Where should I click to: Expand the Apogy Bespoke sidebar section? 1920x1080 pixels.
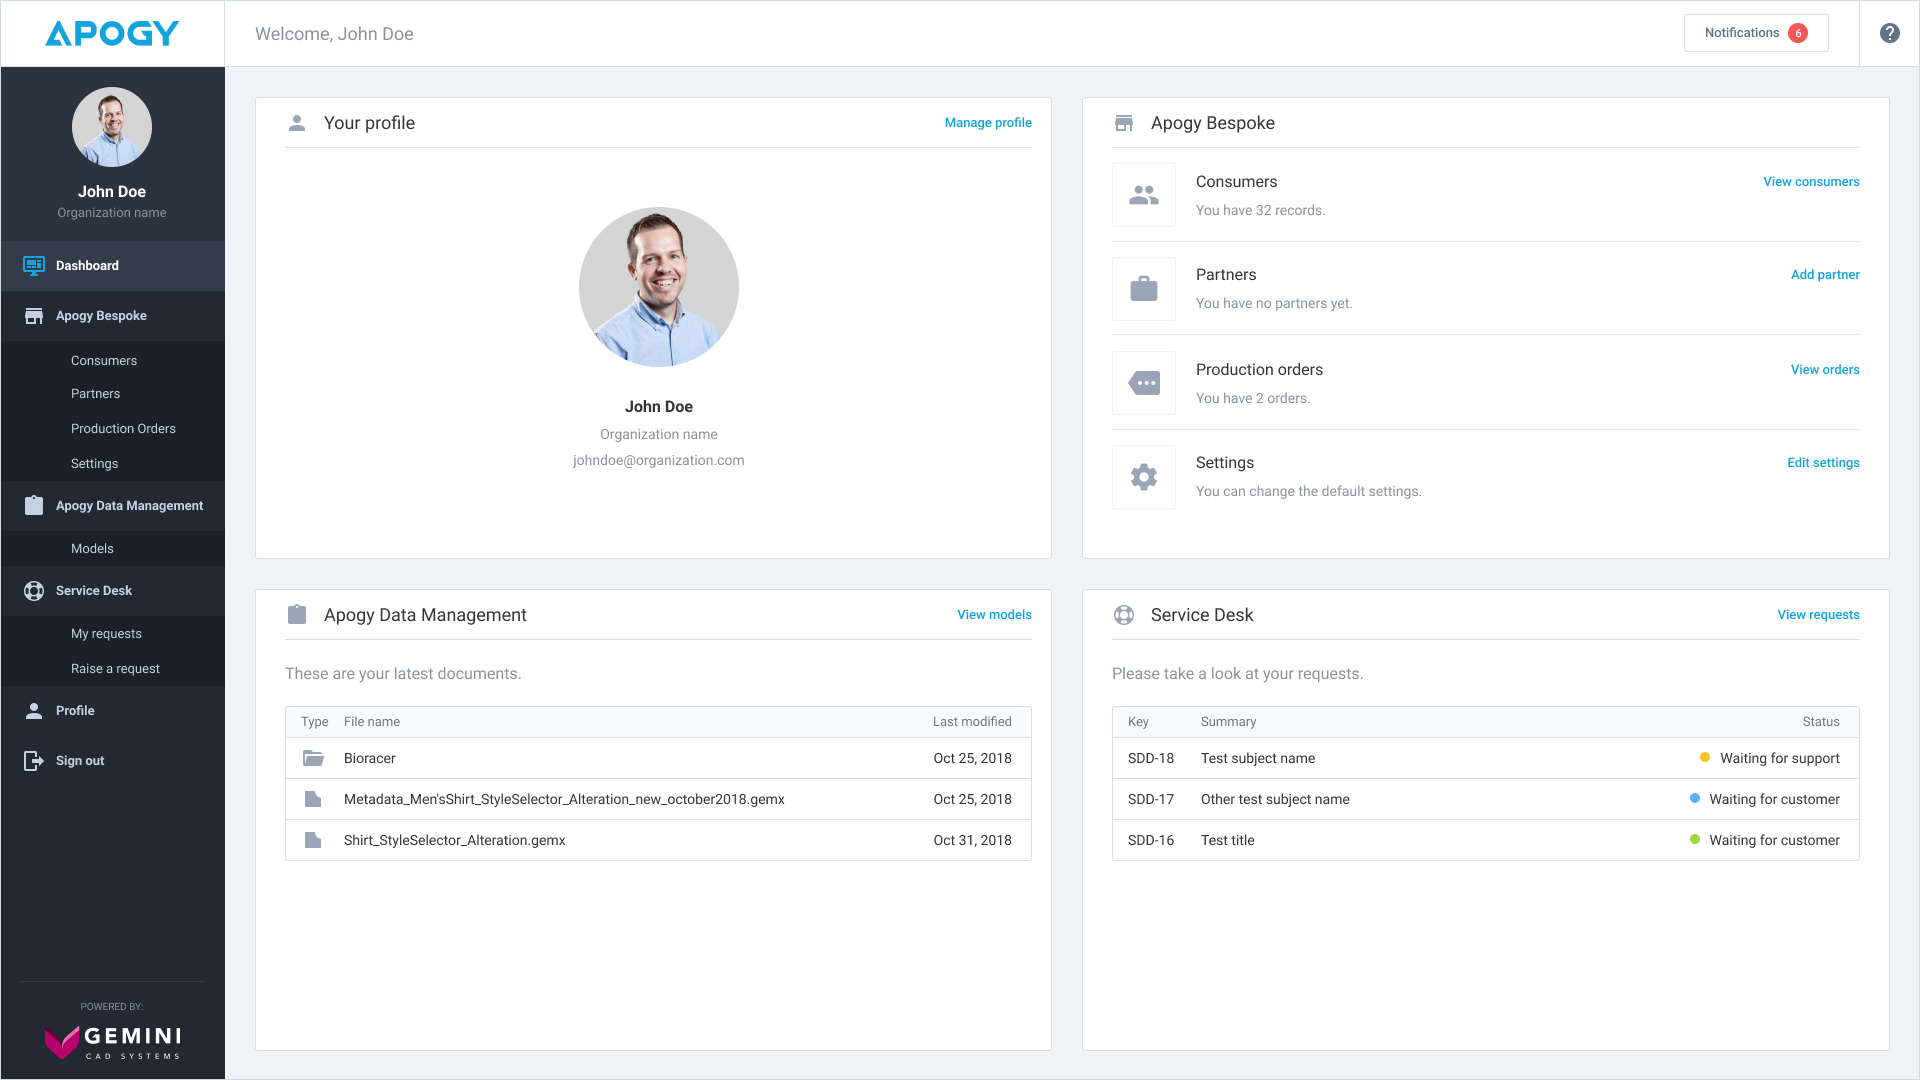(x=101, y=315)
